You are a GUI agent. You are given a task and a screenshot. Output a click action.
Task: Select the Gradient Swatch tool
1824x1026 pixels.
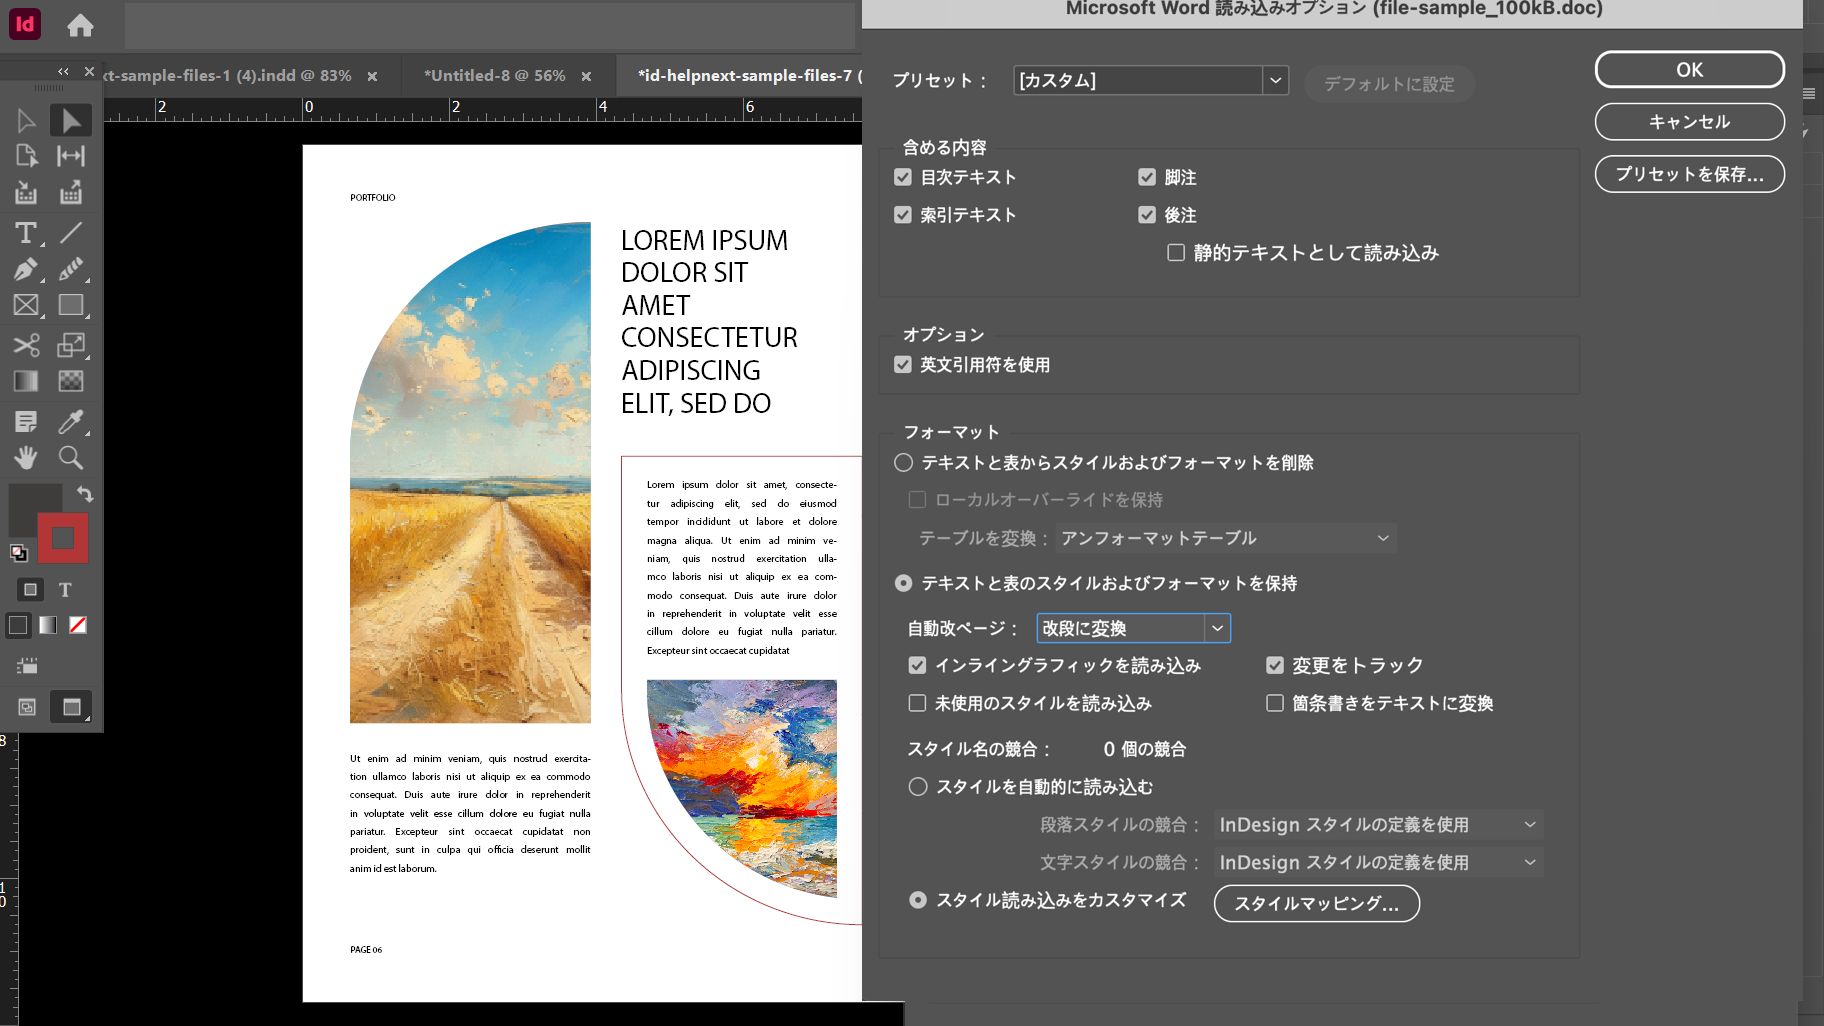pos(26,381)
